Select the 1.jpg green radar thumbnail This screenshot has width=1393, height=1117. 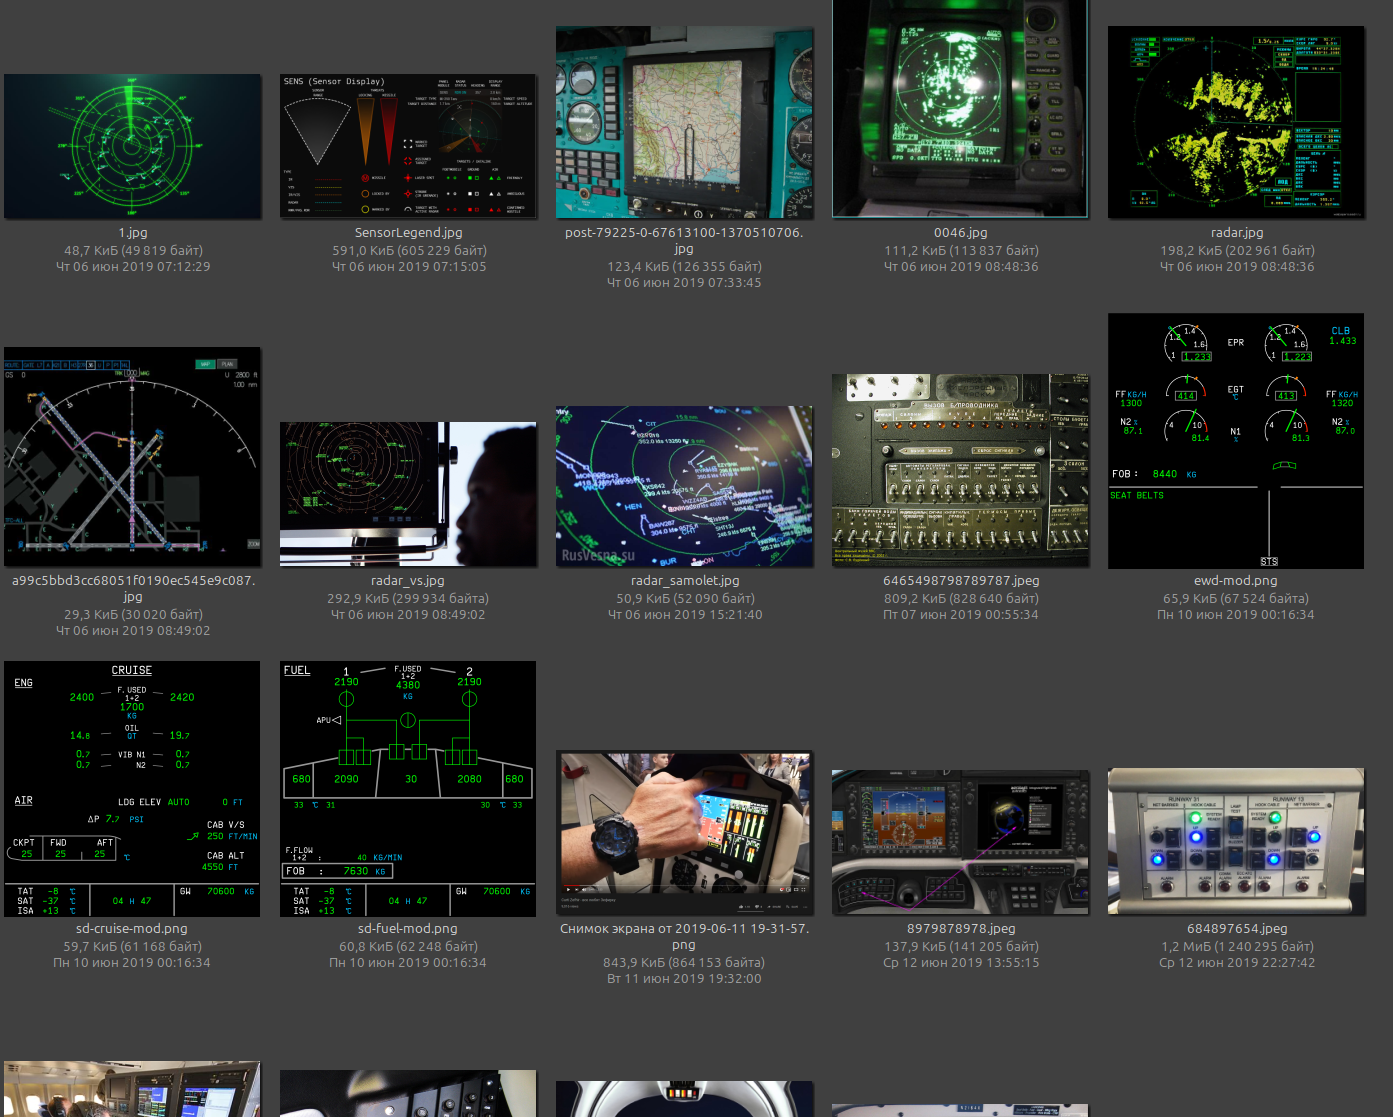click(132, 146)
